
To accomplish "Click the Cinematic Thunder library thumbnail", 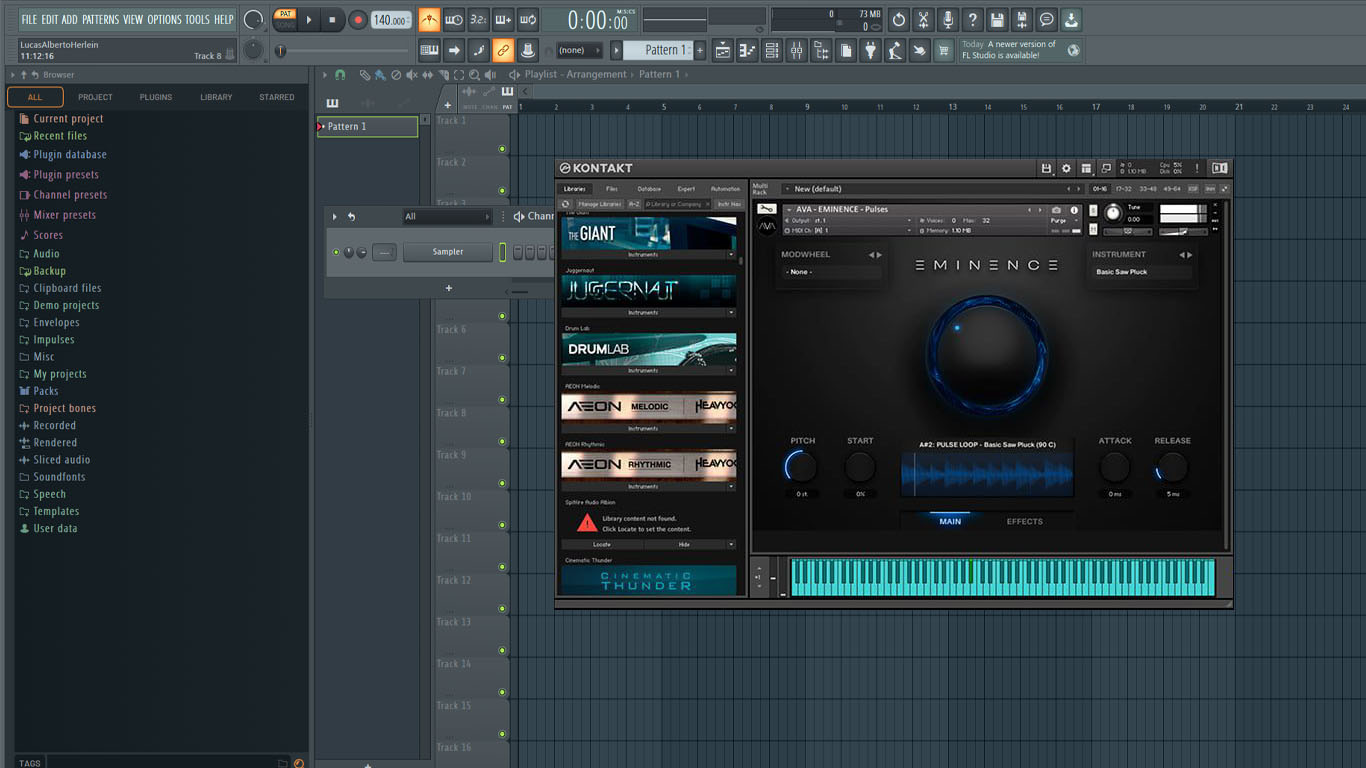I will pyautogui.click(x=649, y=580).
